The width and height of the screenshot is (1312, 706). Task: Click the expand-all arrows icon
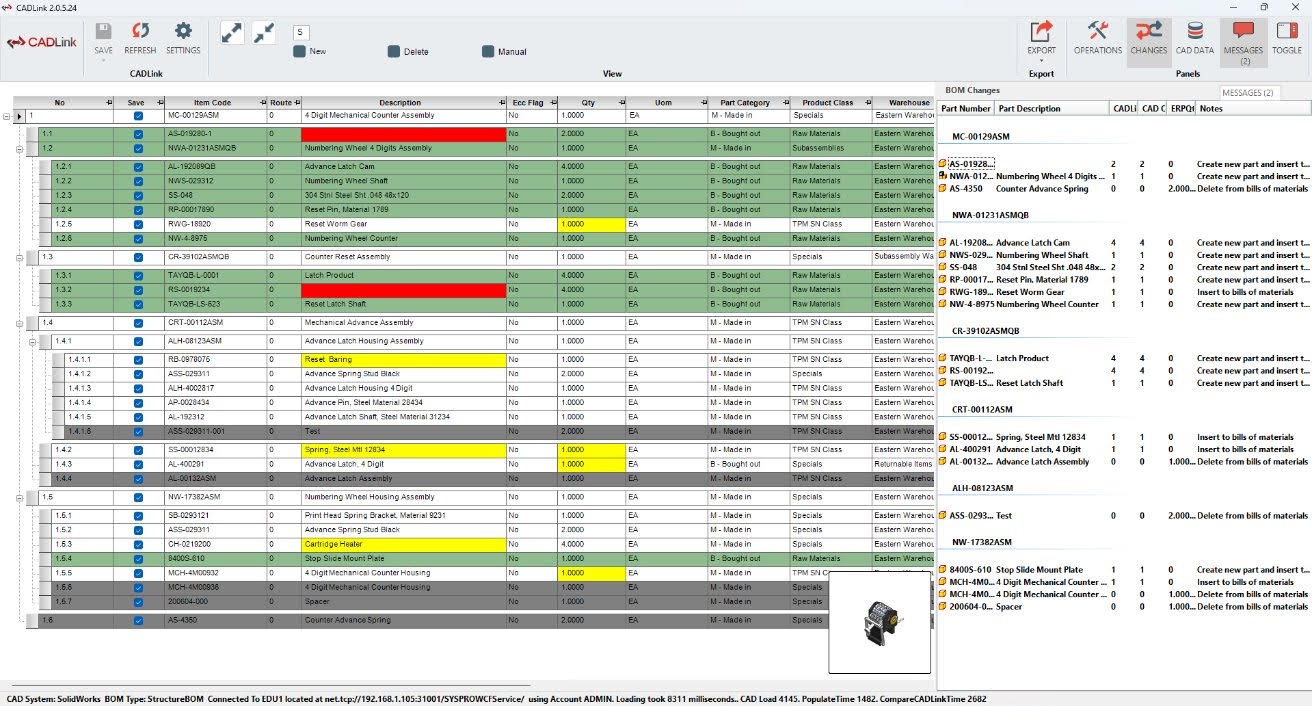click(232, 31)
